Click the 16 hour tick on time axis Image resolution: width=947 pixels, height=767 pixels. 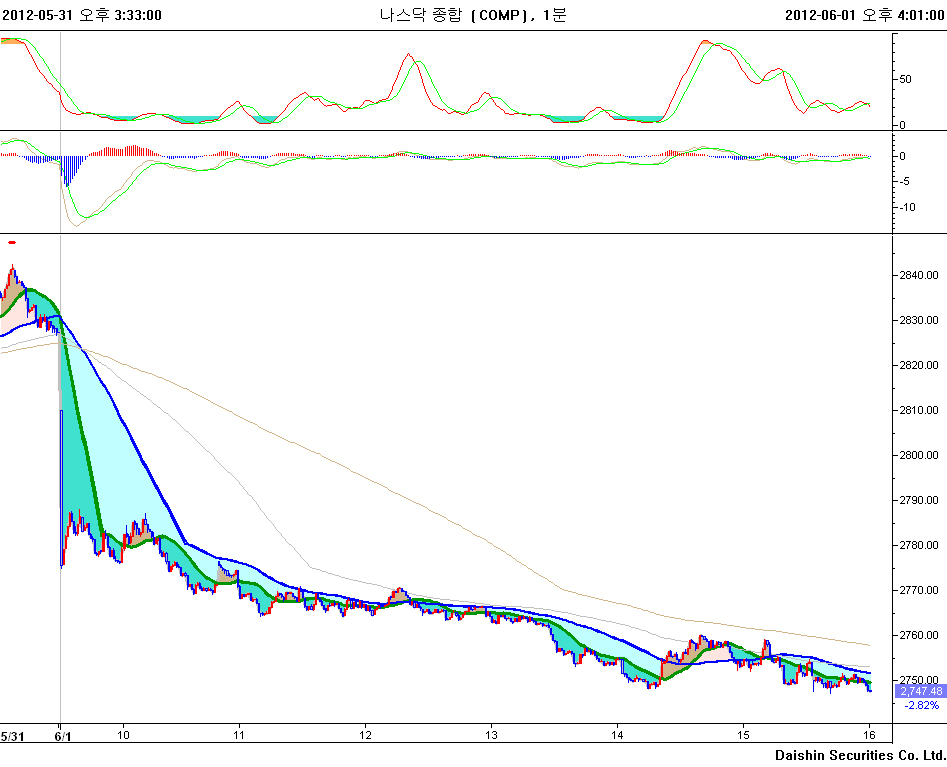pyautogui.click(x=869, y=735)
